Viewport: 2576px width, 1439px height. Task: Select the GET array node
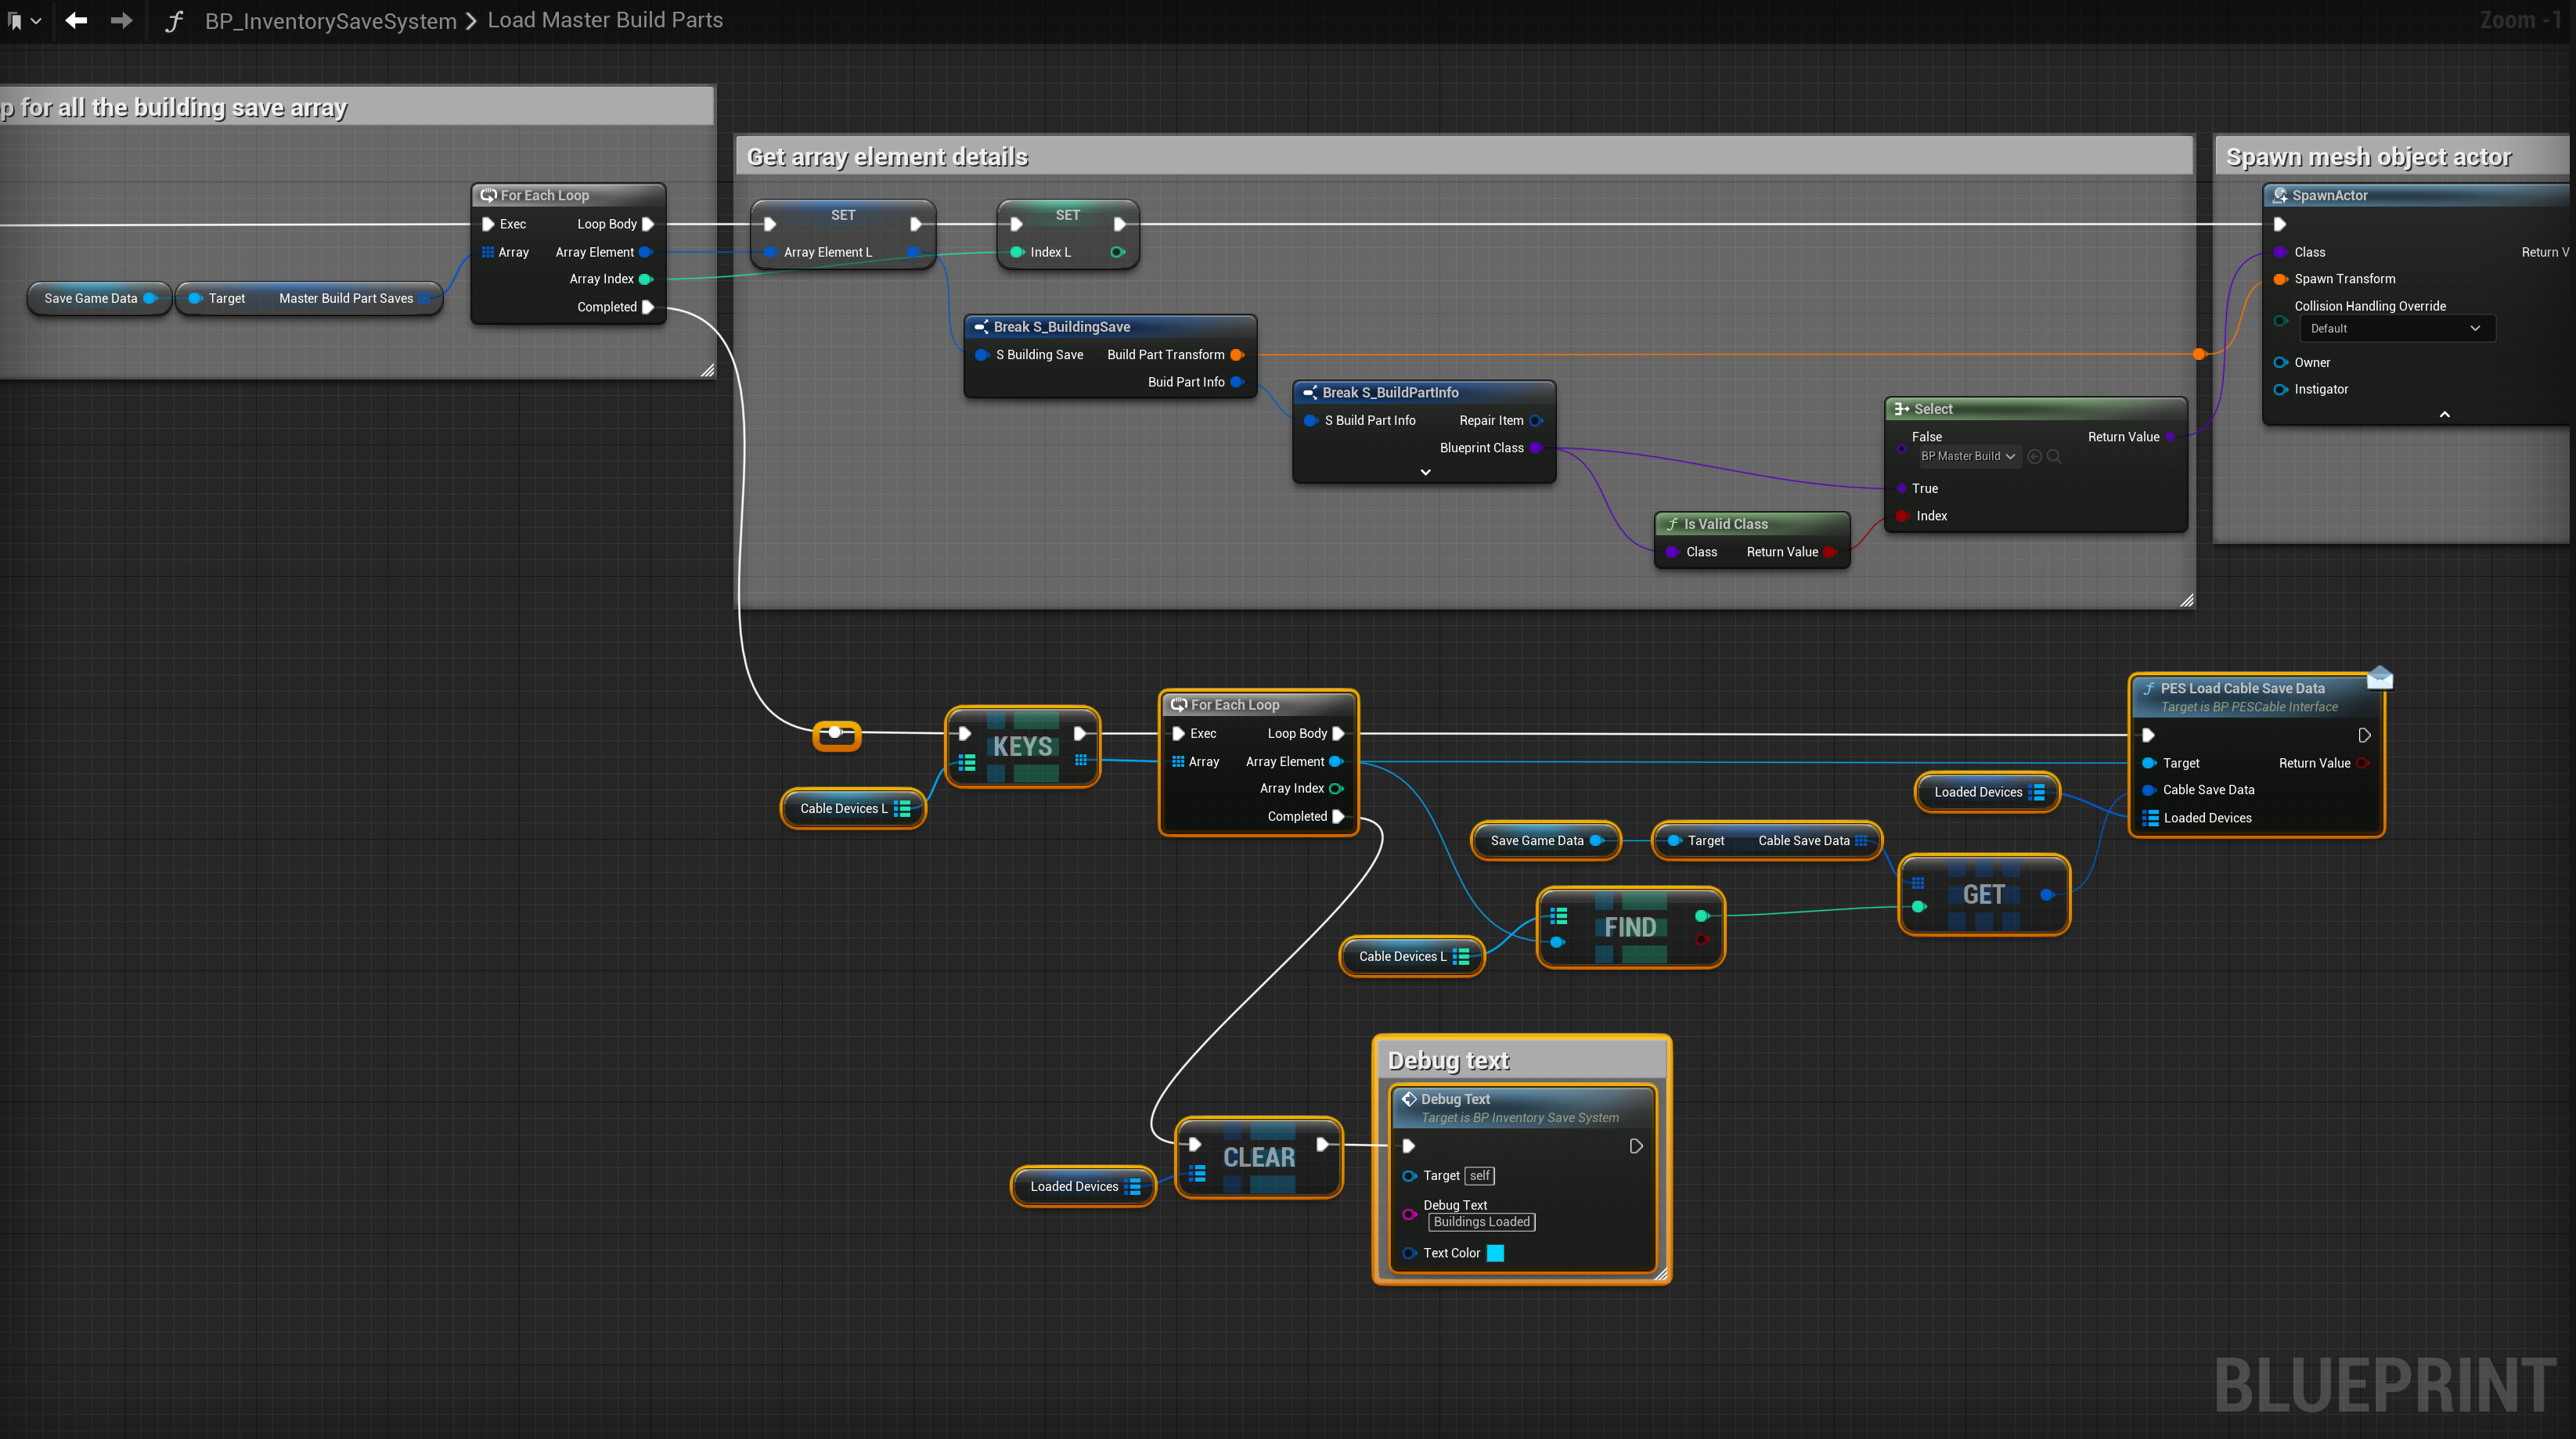click(1983, 894)
